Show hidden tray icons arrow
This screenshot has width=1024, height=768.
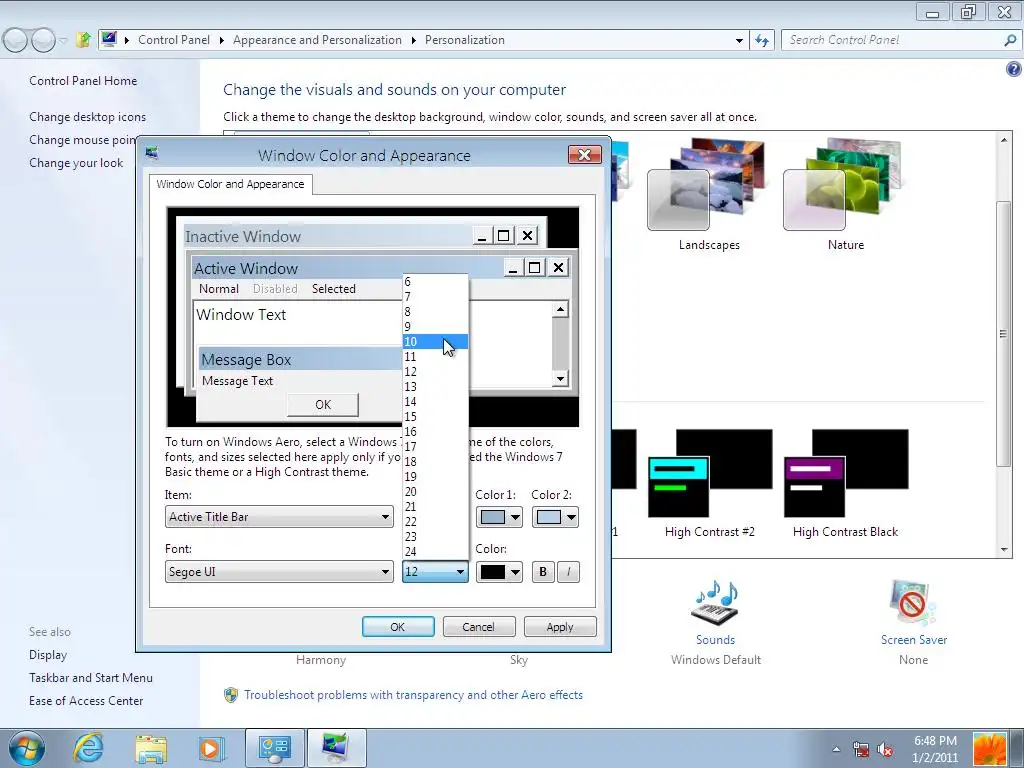click(837, 750)
